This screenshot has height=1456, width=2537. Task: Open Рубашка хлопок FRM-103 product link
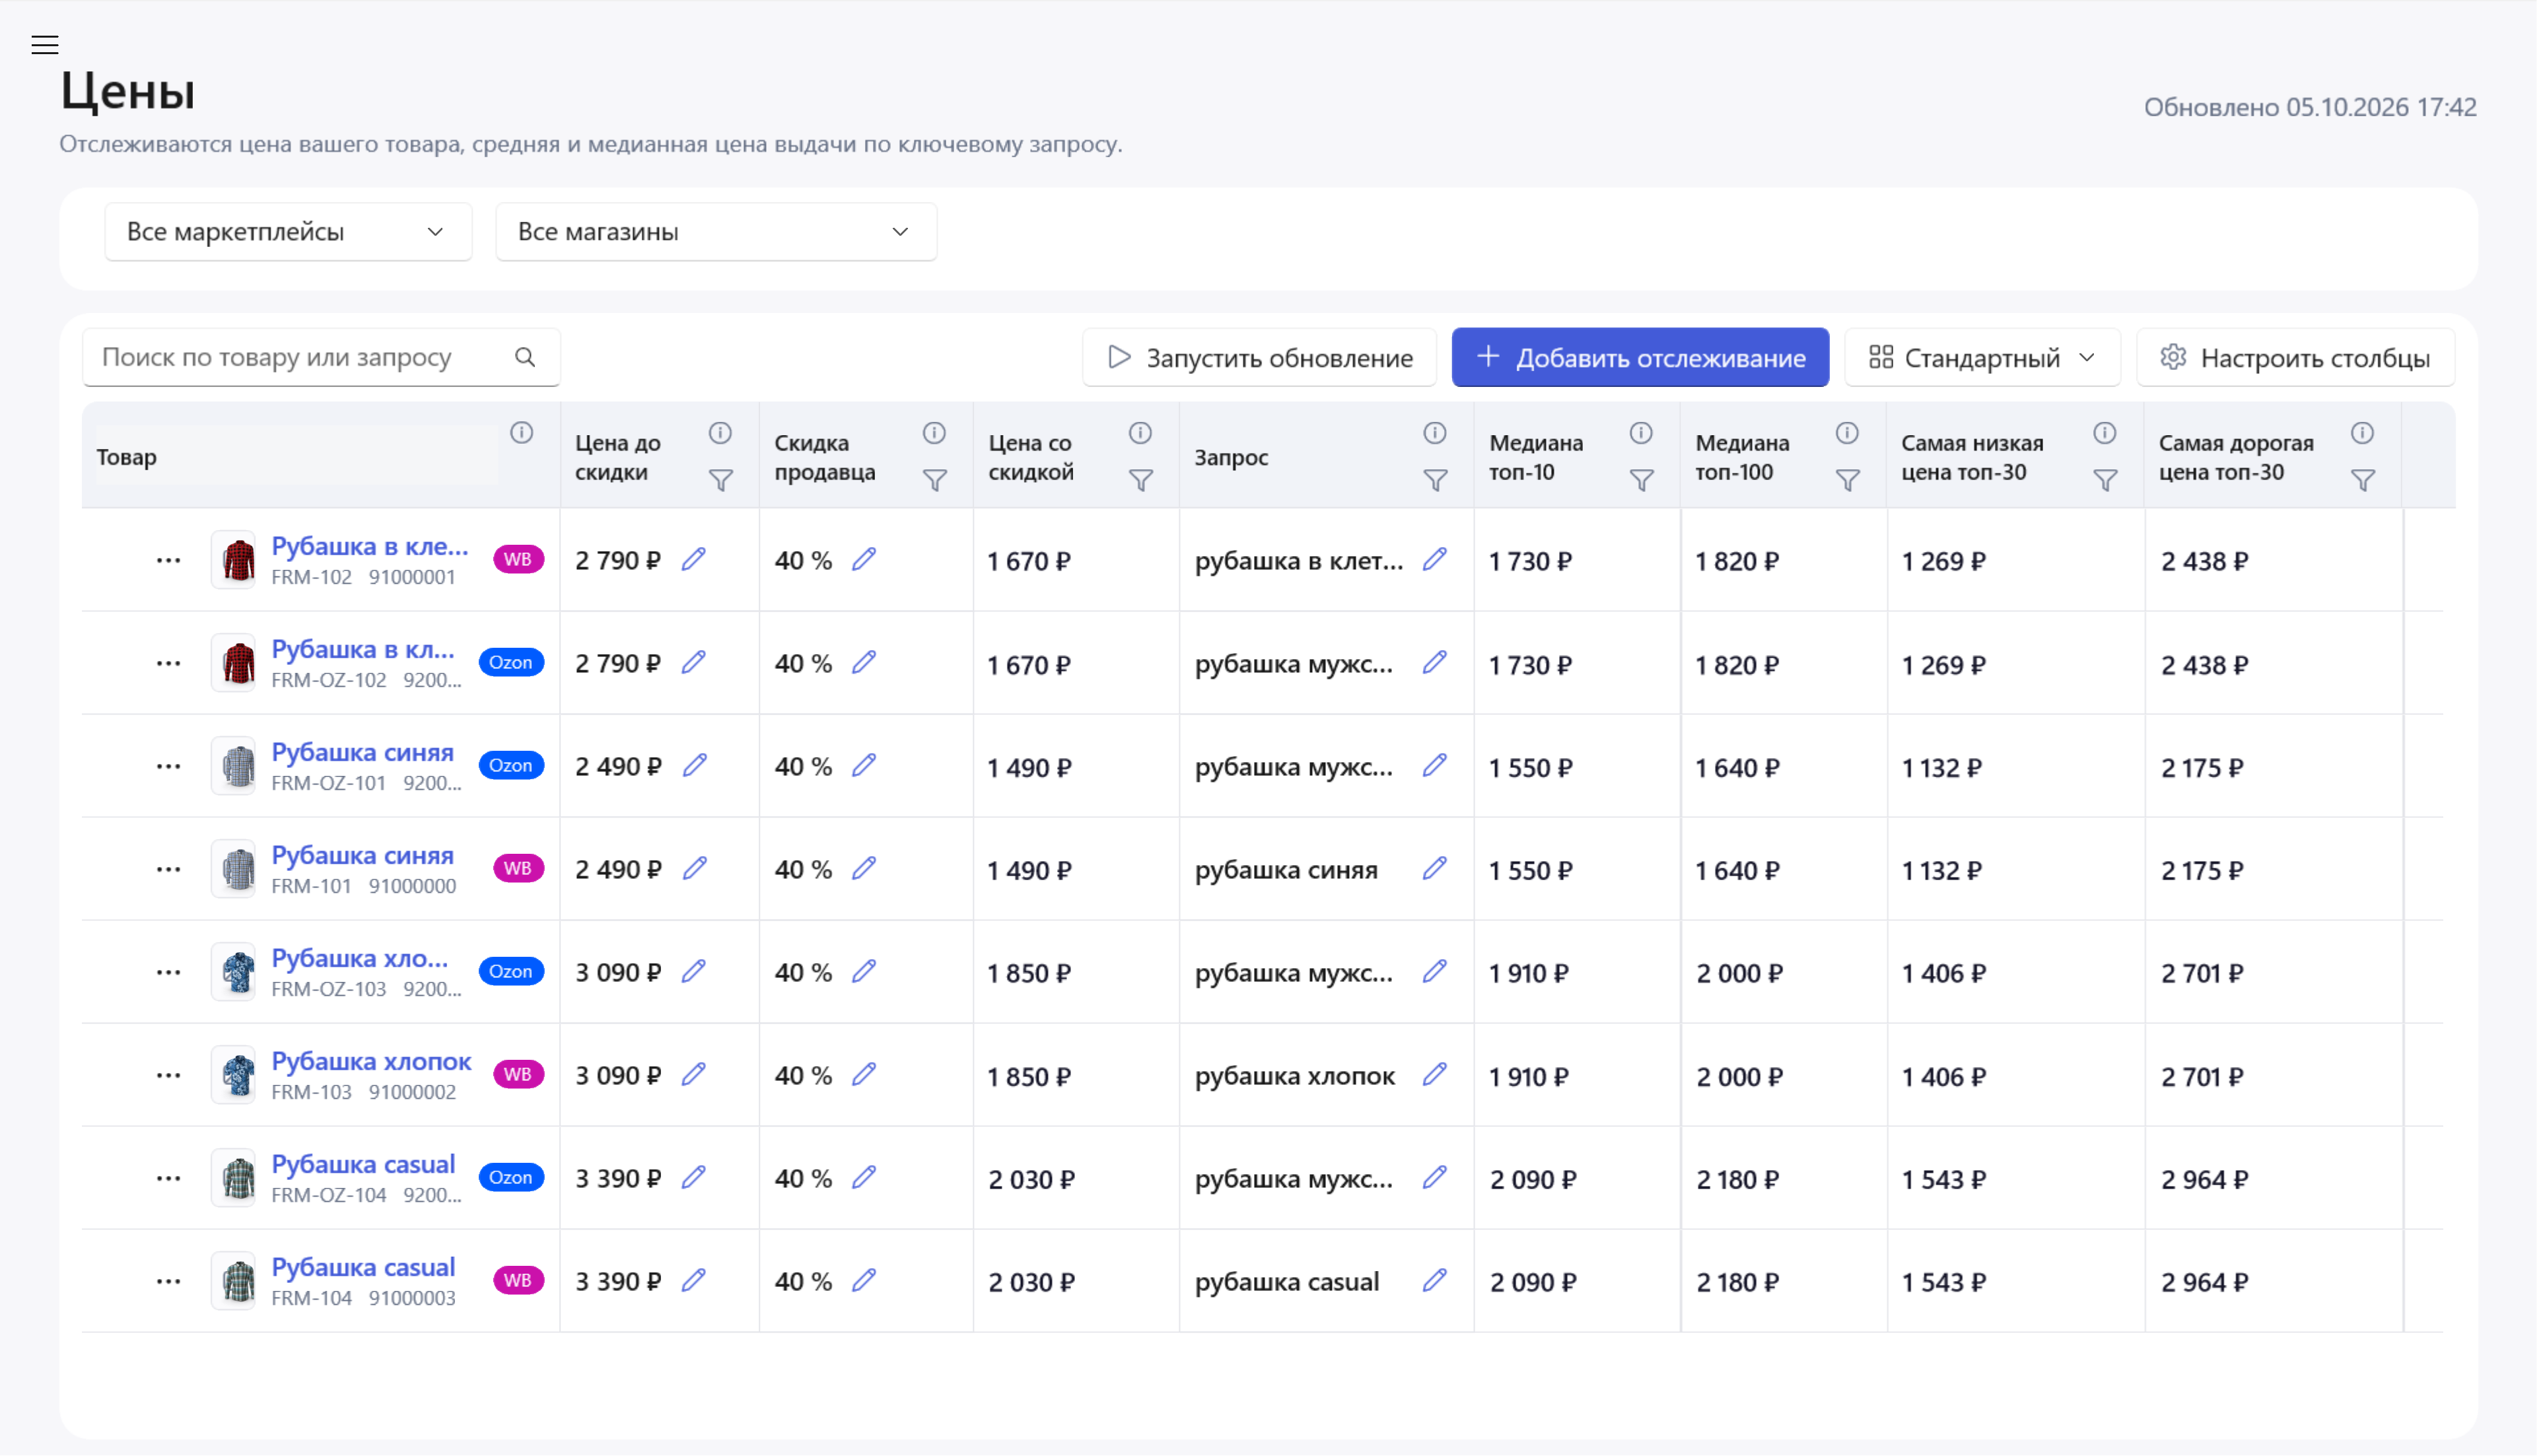point(371,1061)
